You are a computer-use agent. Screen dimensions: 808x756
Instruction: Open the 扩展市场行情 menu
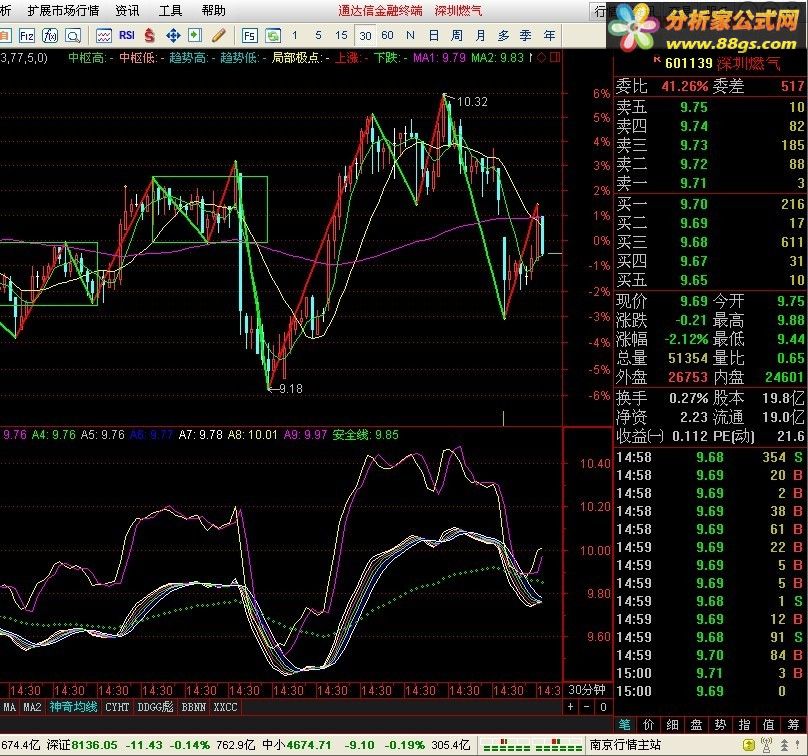(63, 10)
